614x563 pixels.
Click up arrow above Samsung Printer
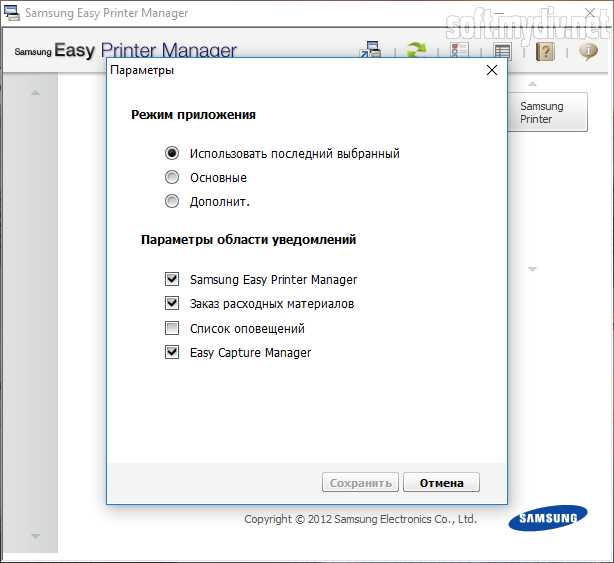point(532,83)
